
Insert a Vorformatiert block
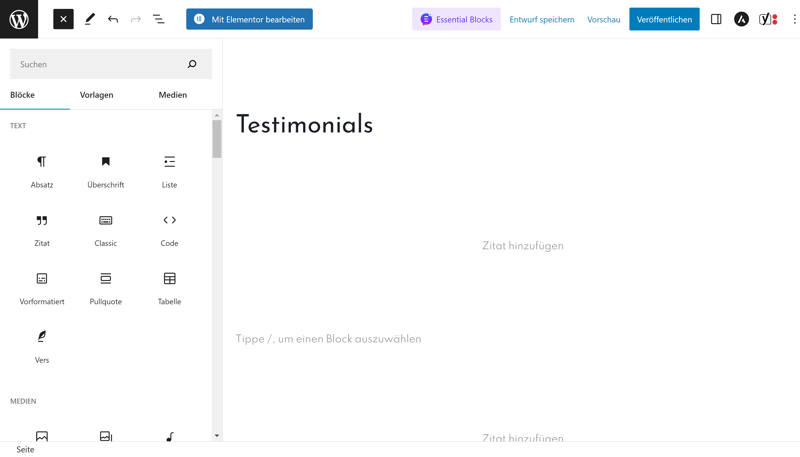click(x=42, y=289)
